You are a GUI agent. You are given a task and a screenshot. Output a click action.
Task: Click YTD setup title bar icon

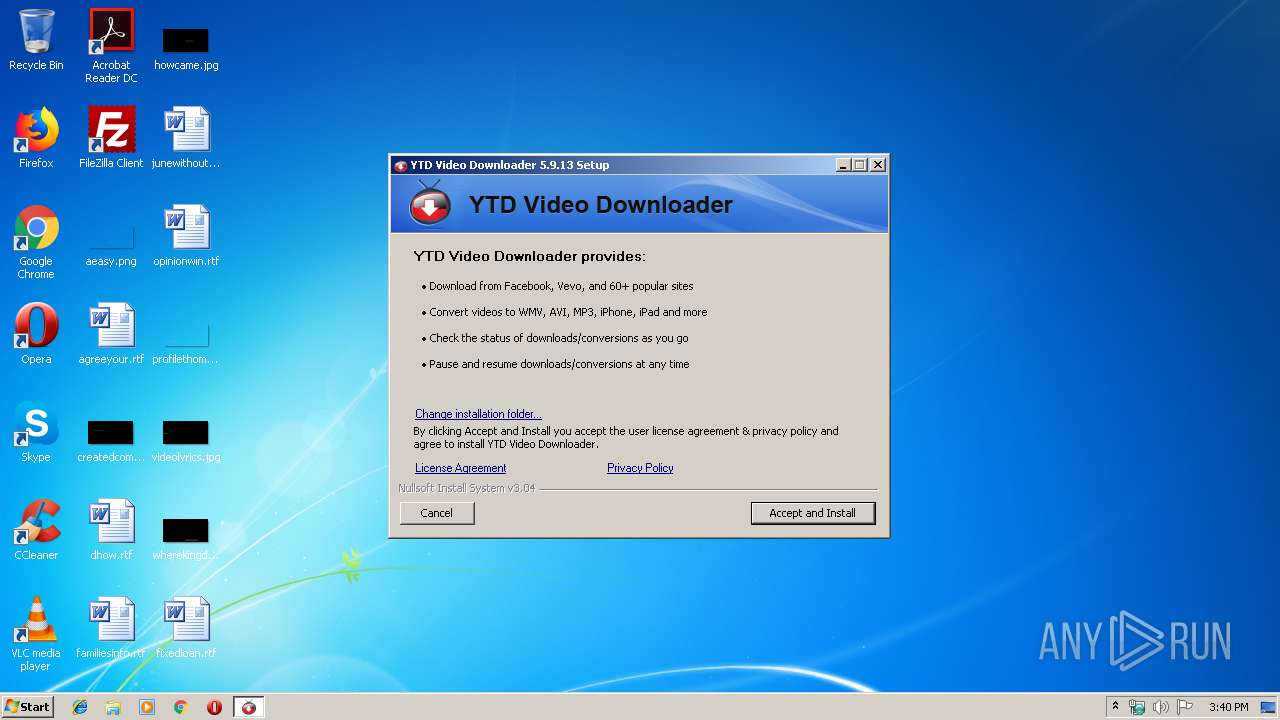[400, 165]
